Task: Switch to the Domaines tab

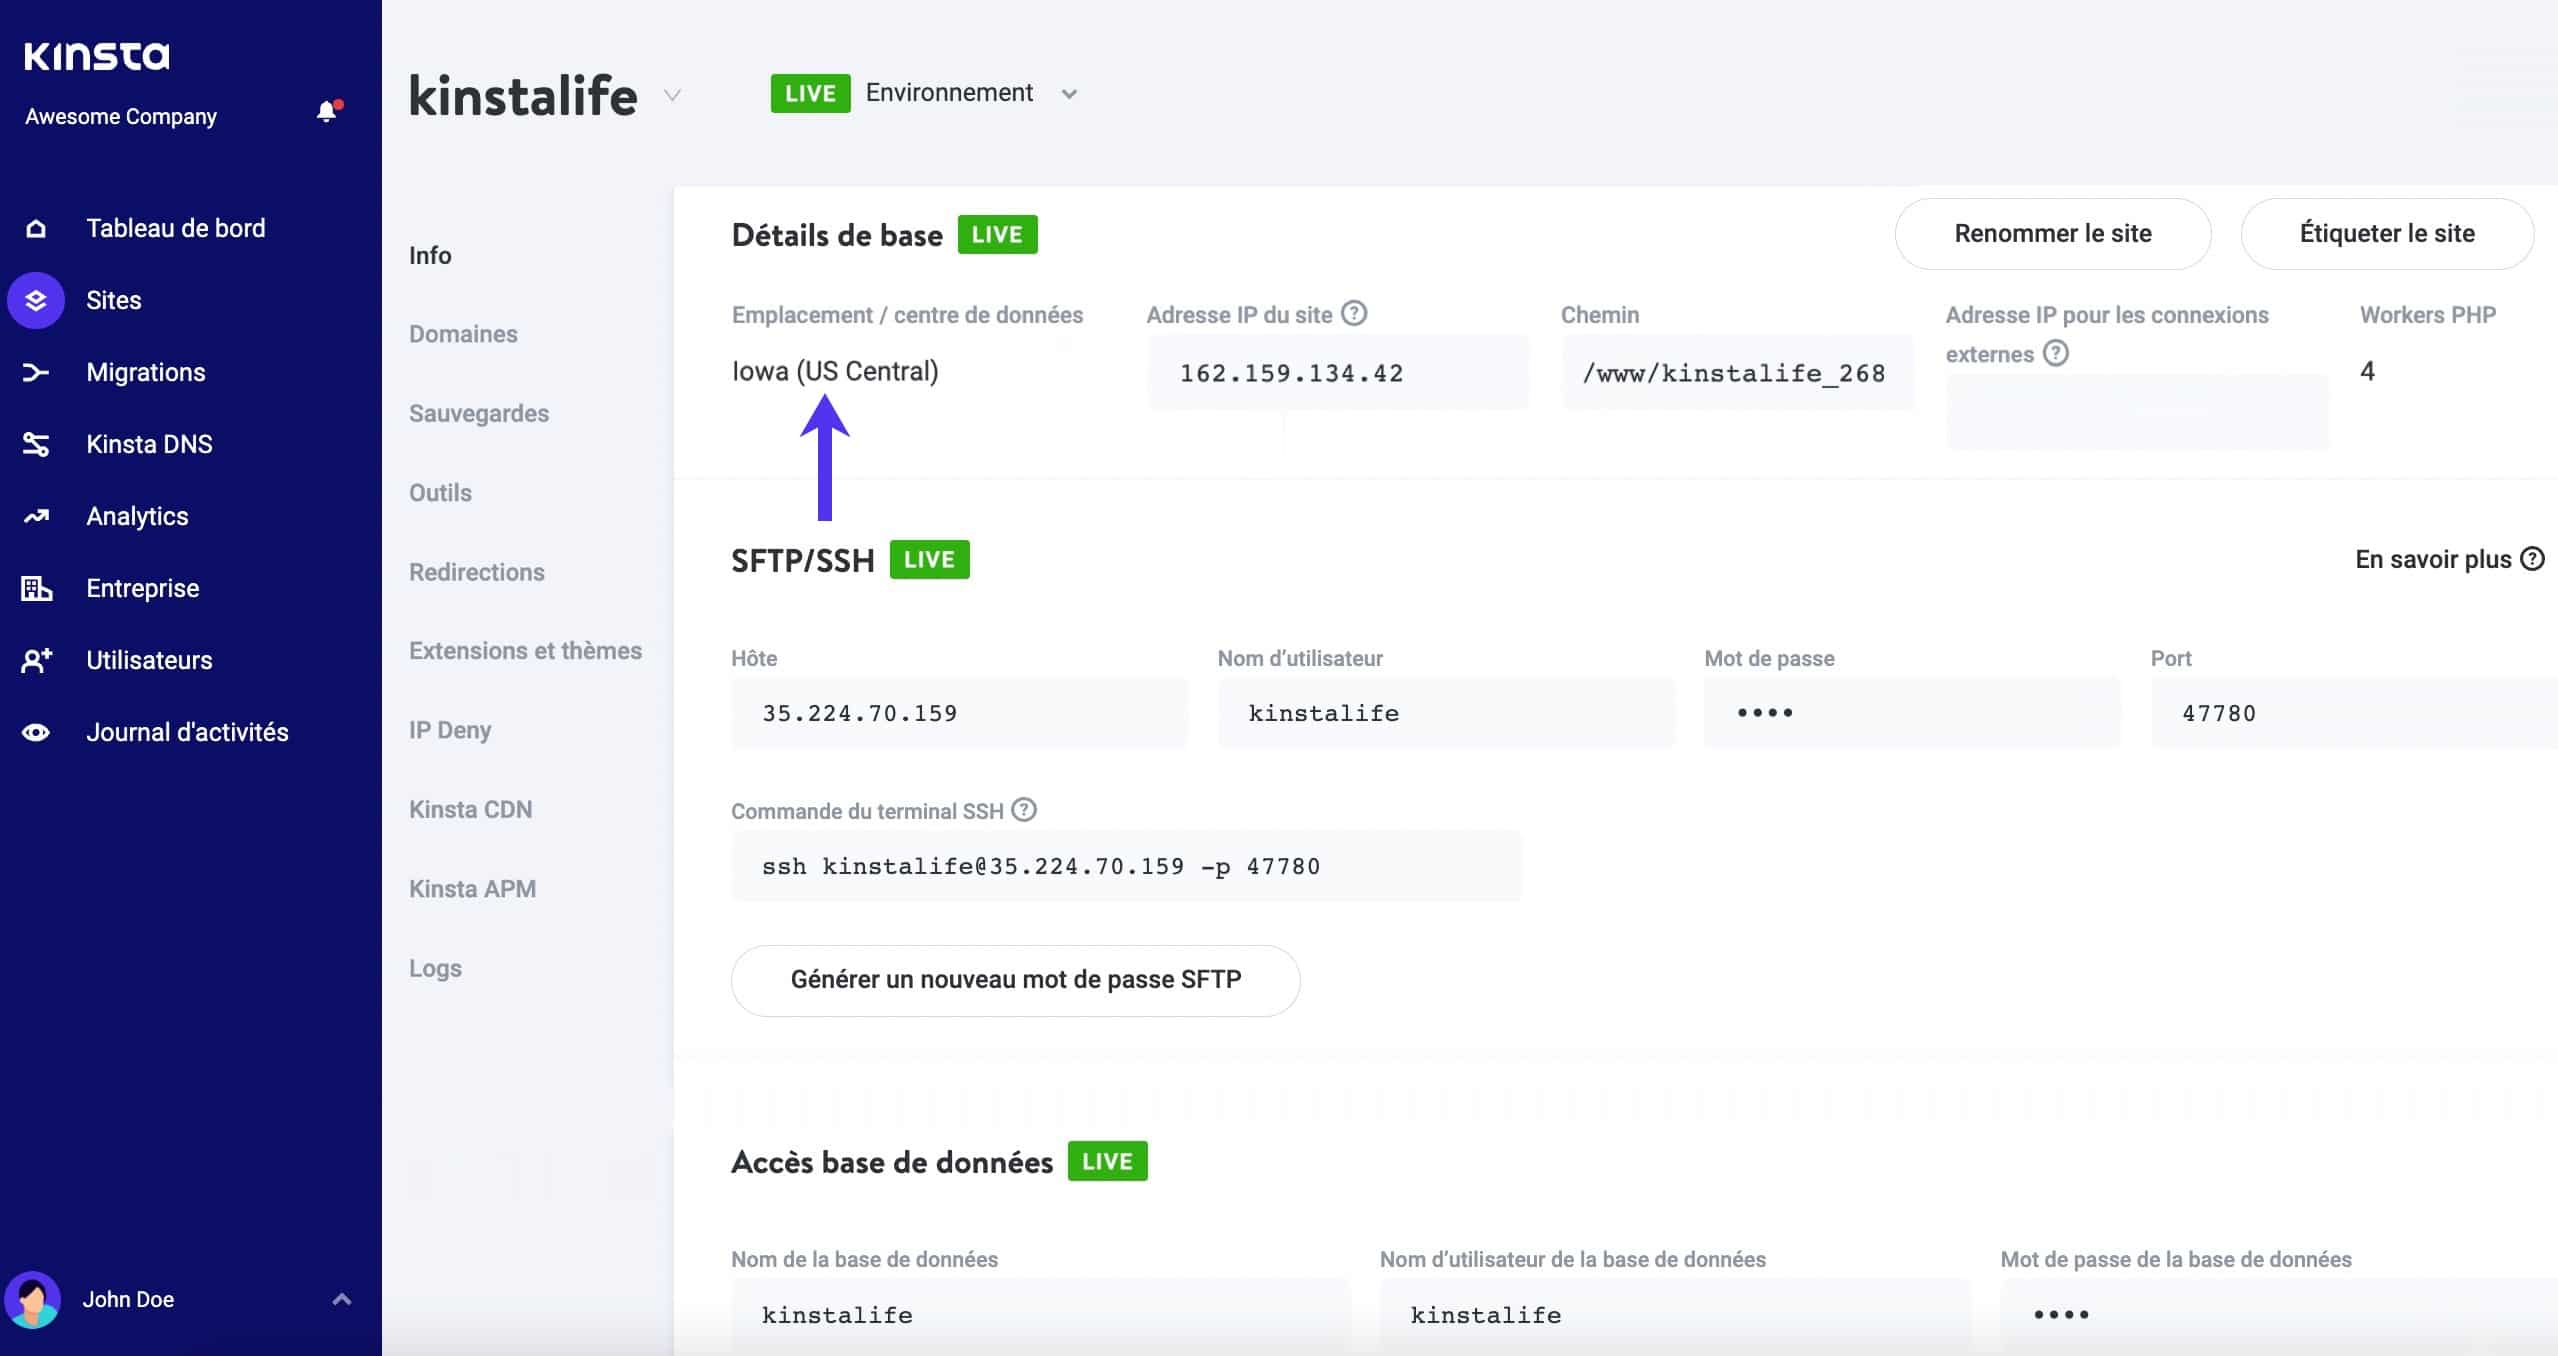Action: pyautogui.click(x=463, y=334)
